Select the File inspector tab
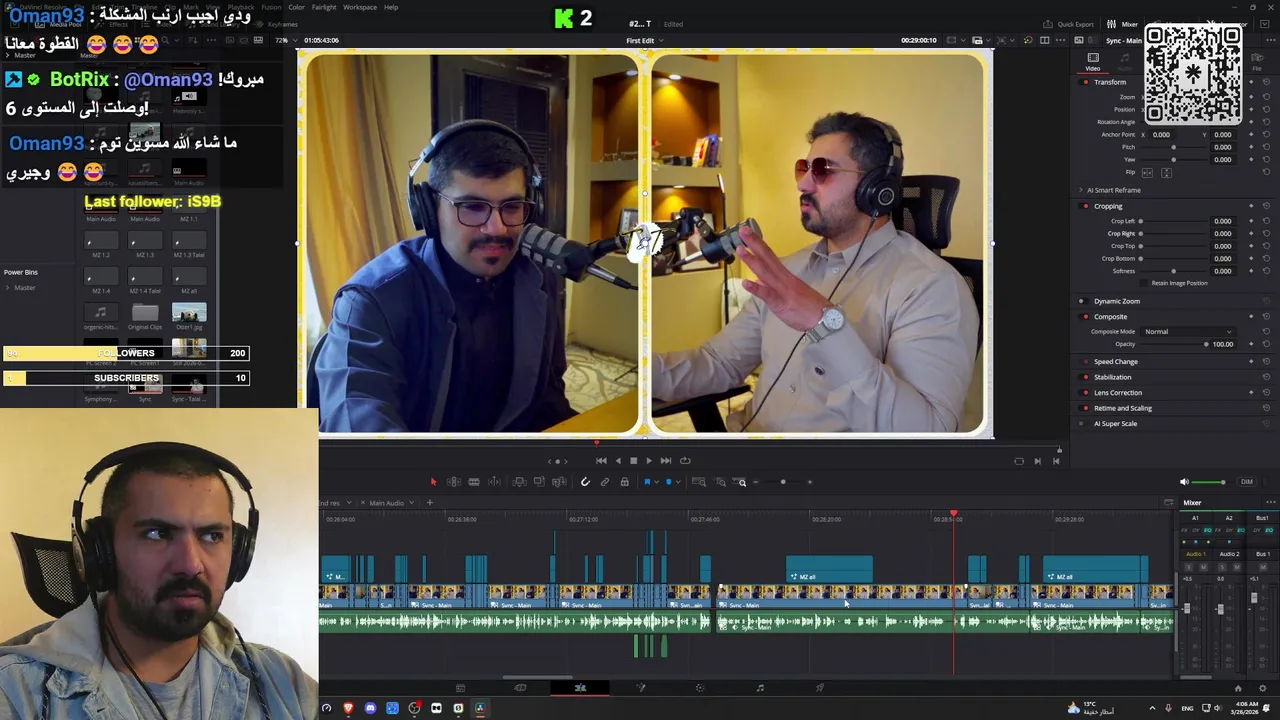The width and height of the screenshot is (1280, 720). coord(1257,62)
